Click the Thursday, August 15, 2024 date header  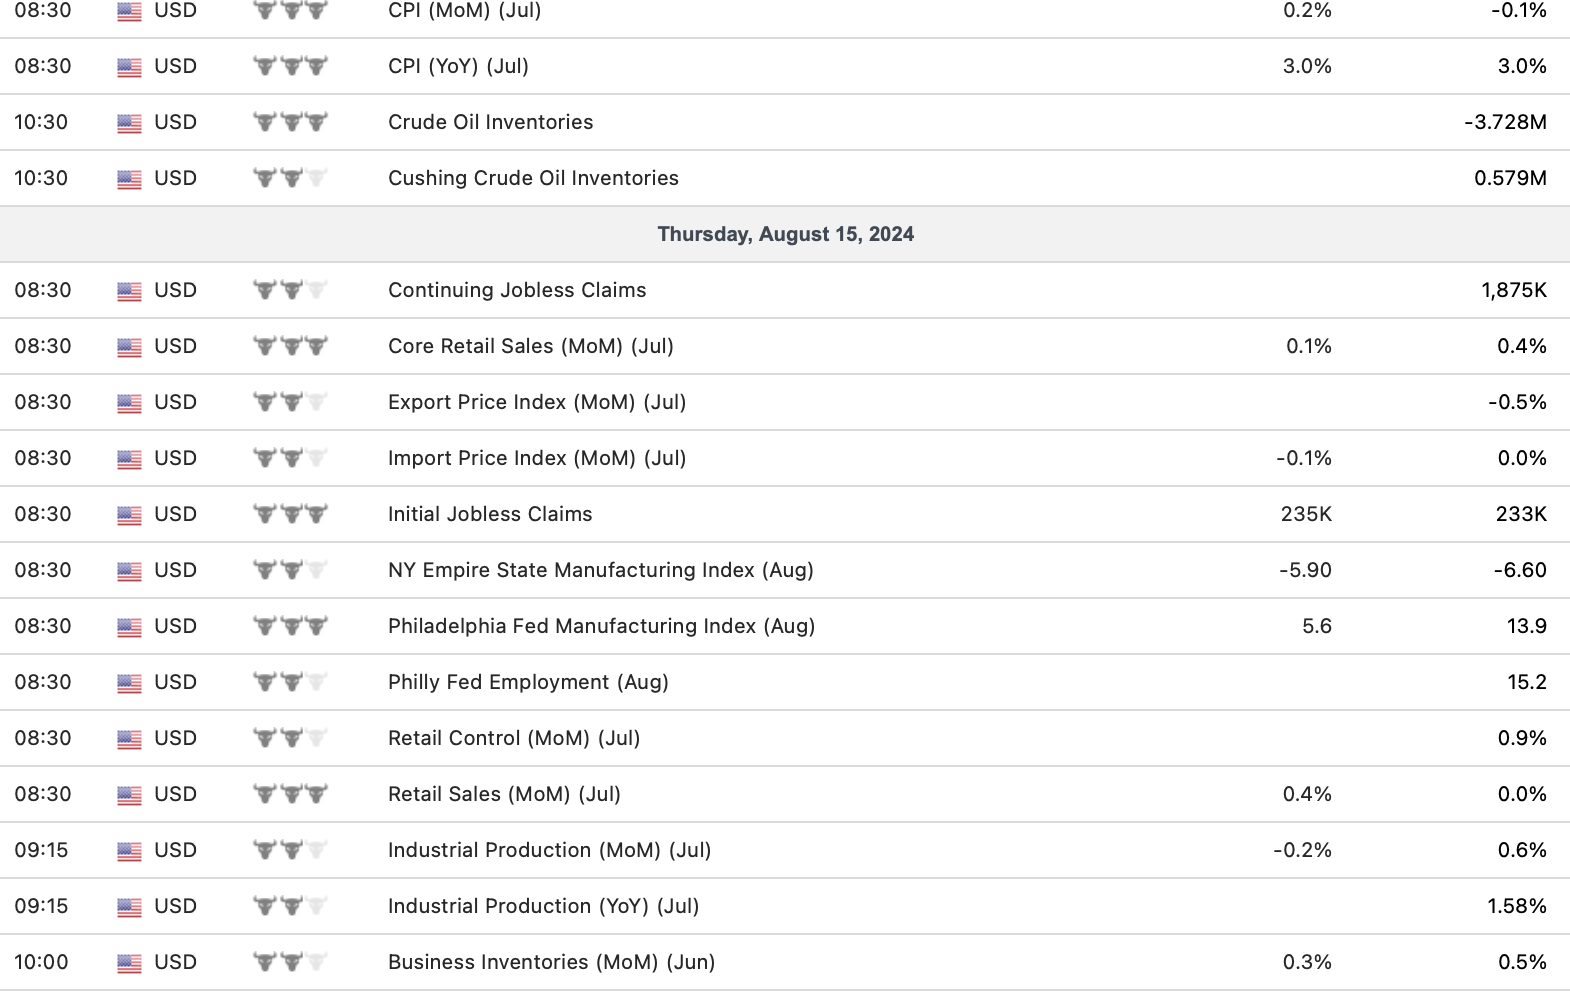coord(785,234)
